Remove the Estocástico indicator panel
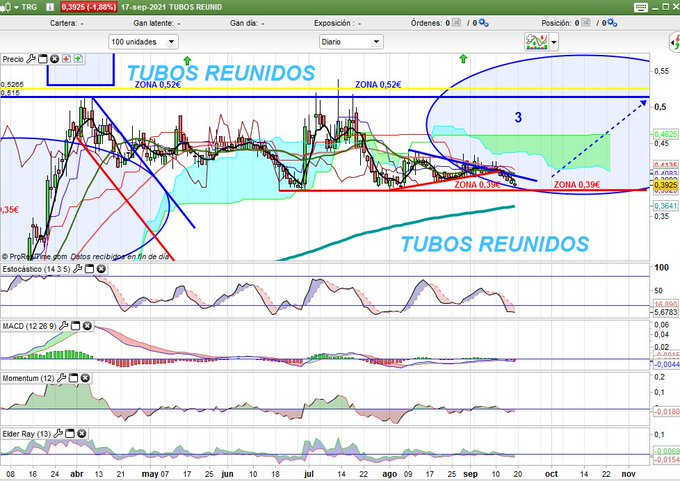Viewport: 680px width, 481px height. [x=101, y=269]
